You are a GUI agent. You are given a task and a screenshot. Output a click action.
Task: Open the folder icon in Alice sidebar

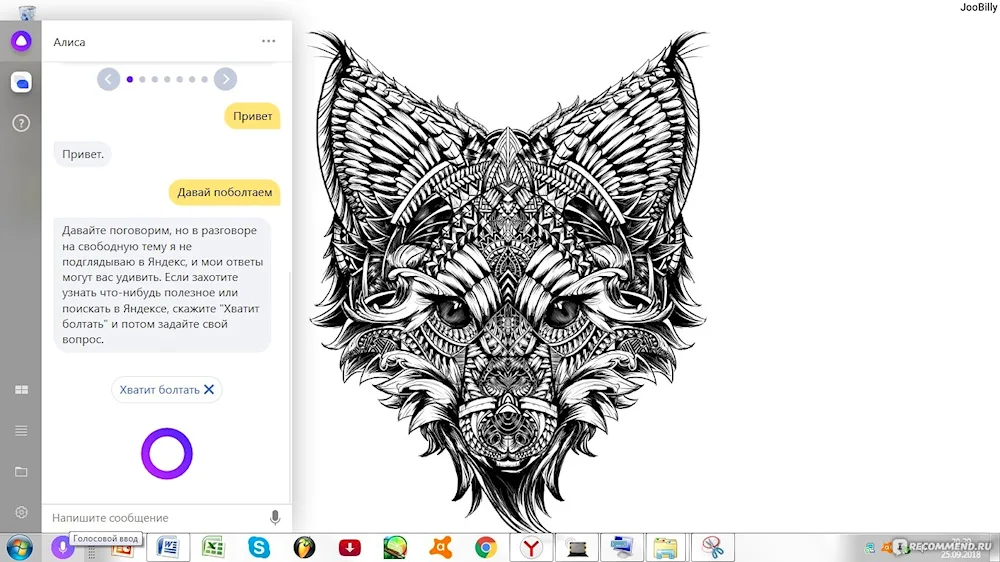coord(21,471)
